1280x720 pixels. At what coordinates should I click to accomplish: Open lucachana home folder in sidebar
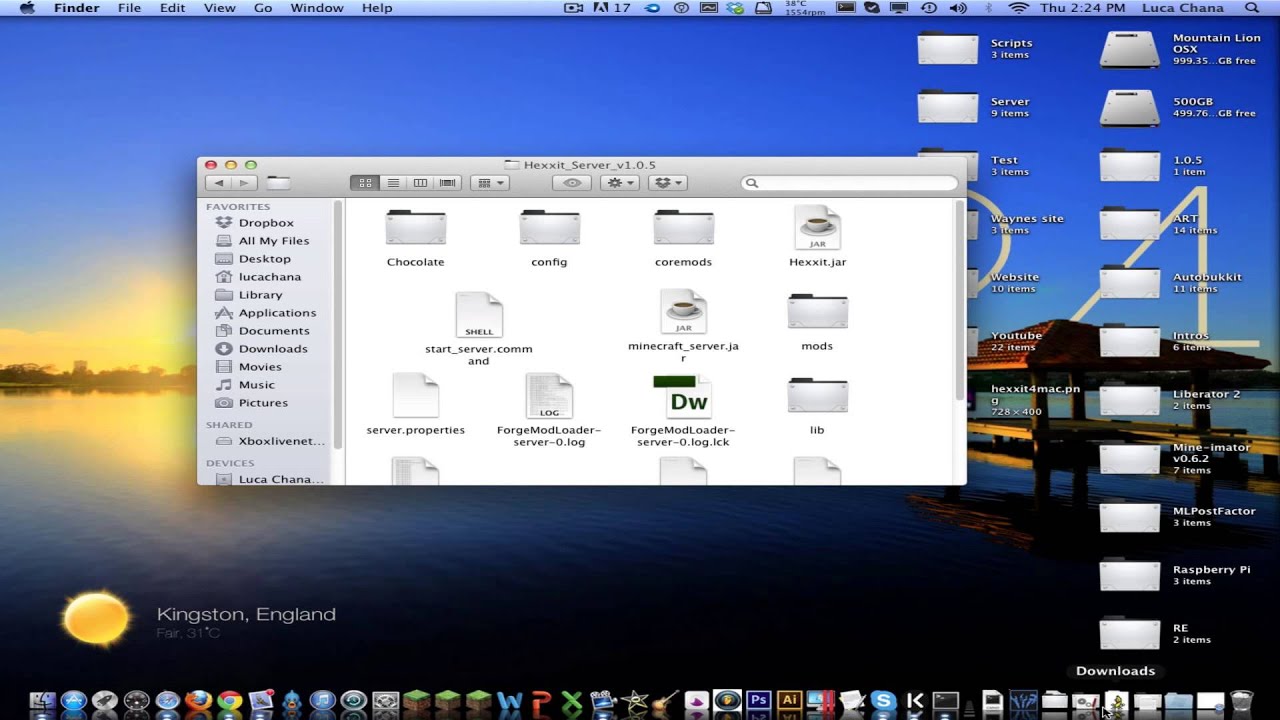[269, 277]
